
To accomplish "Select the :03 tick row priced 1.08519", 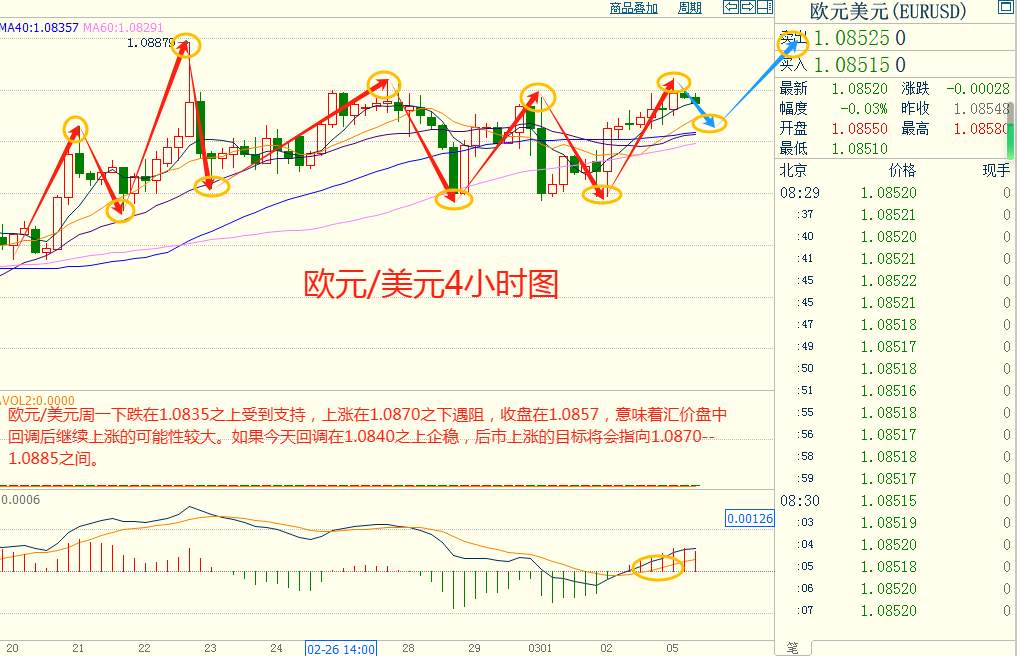I will pyautogui.click(x=895, y=523).
